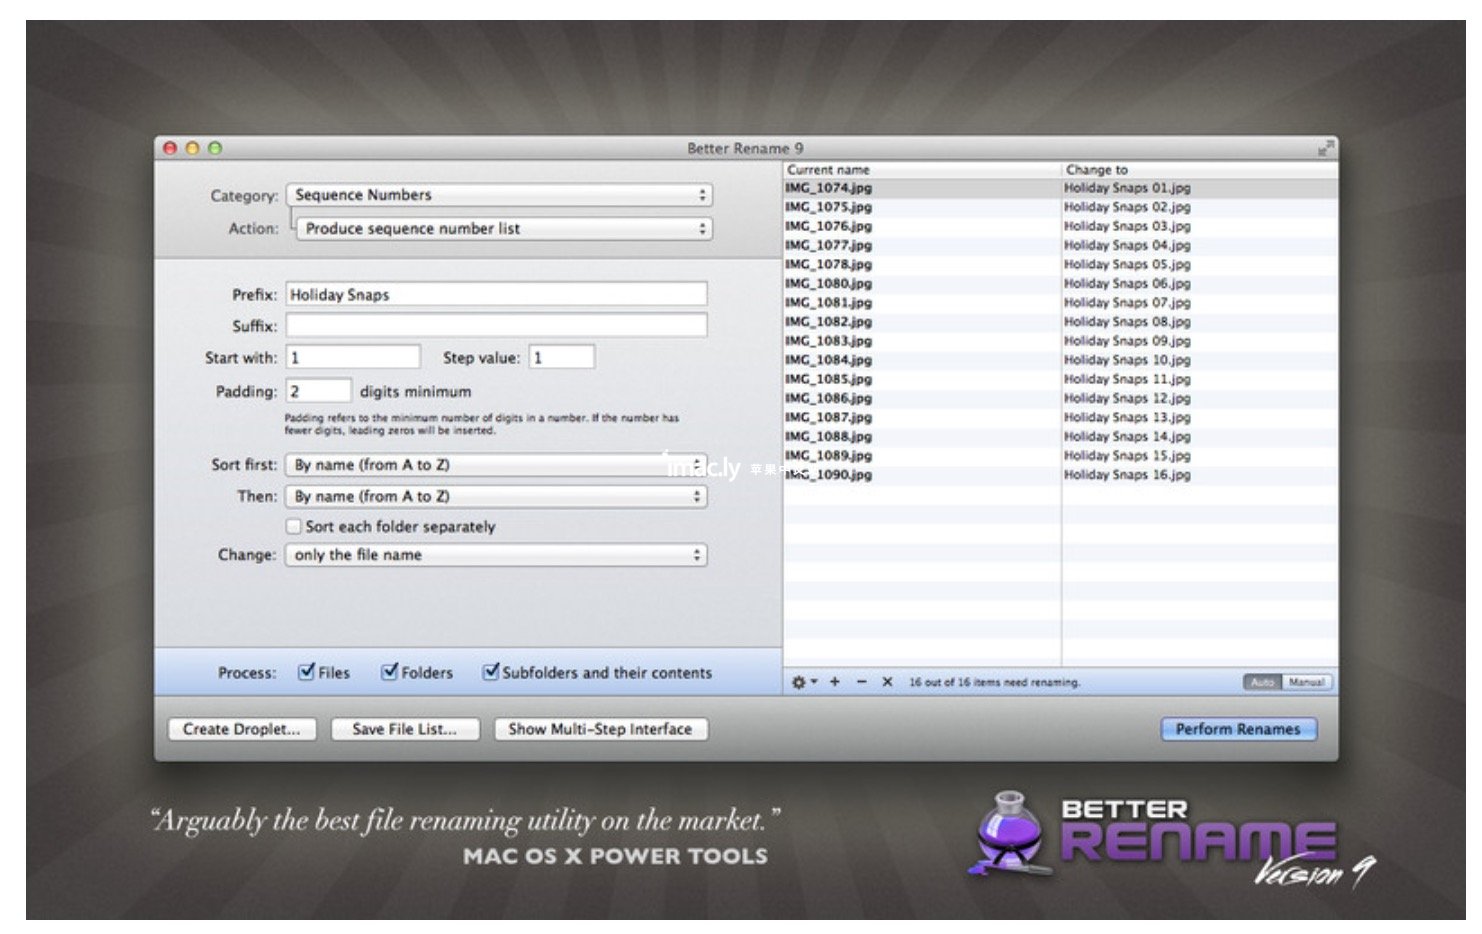
Task: Select file IMG_1078.jpg
Action: 828,264
